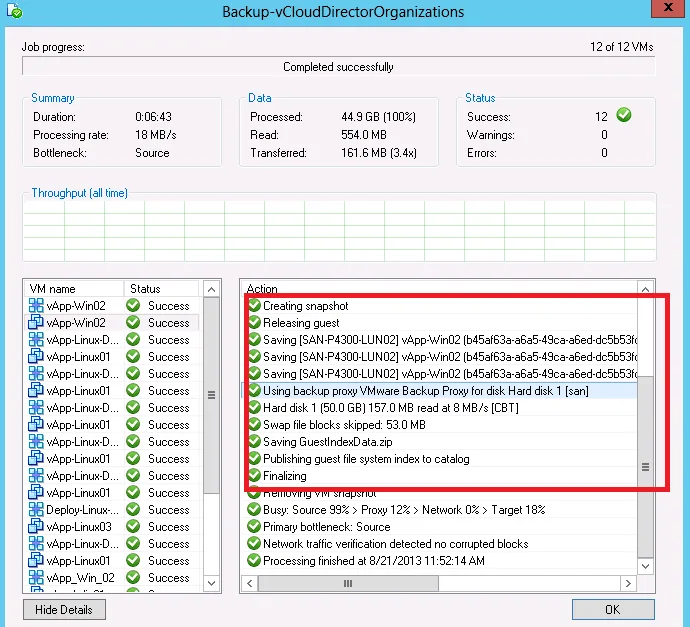Click the green check next to Success count
Screen dimensions: 690x627
tap(624, 115)
